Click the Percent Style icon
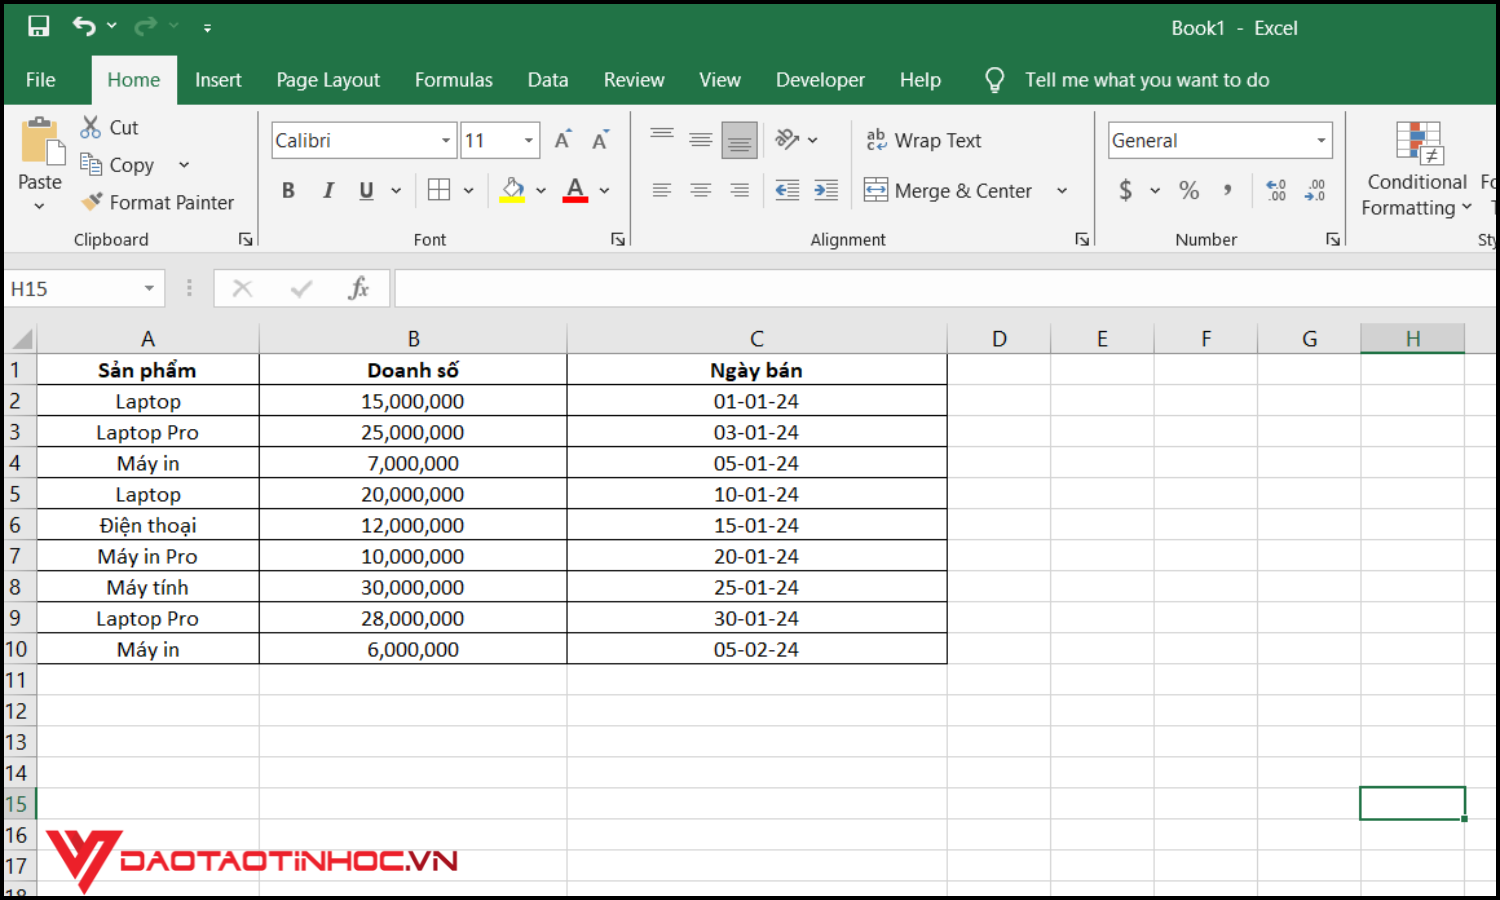This screenshot has width=1500, height=900. (x=1188, y=190)
